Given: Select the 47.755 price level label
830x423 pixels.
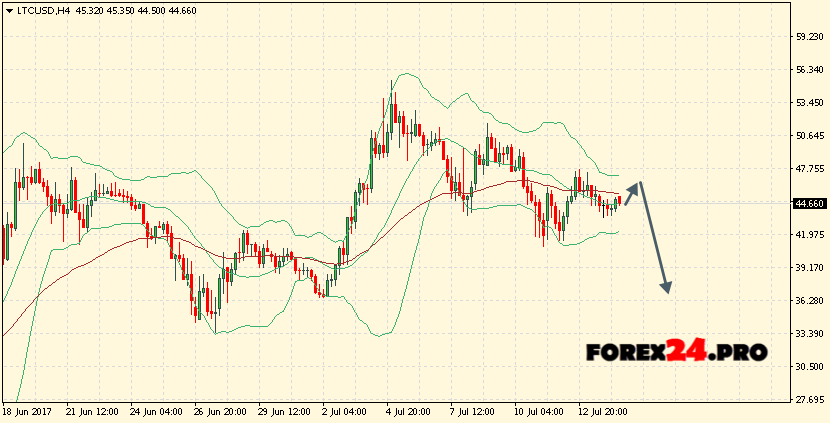Looking at the screenshot, I should tap(808, 169).
